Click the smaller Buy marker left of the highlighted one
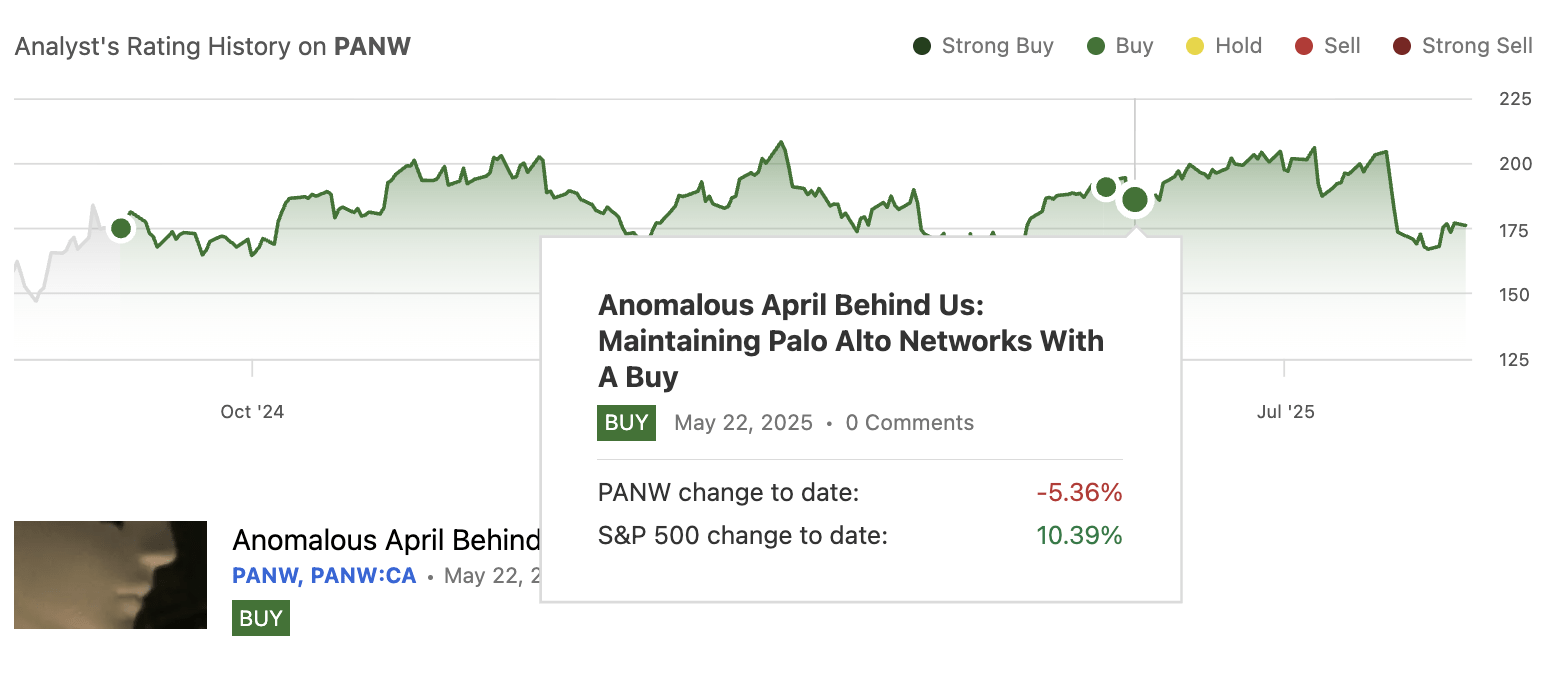 tap(1105, 186)
